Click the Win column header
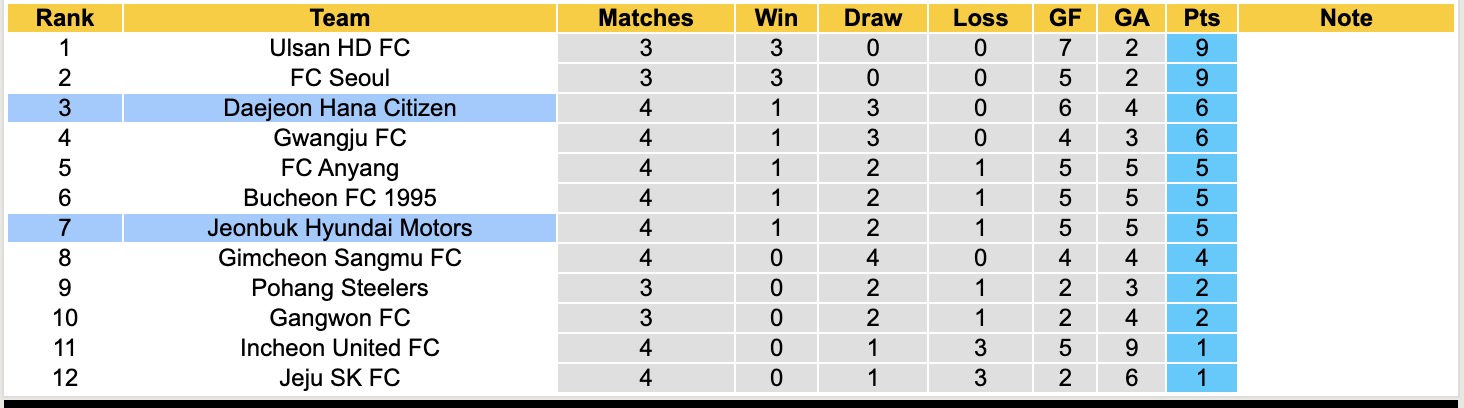The height and width of the screenshot is (408, 1464). point(777,18)
